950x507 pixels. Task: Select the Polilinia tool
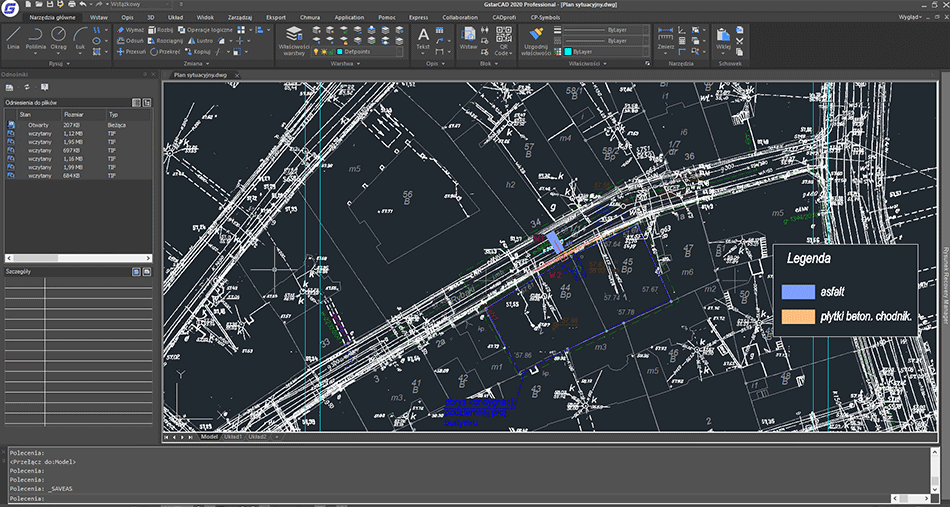36,37
